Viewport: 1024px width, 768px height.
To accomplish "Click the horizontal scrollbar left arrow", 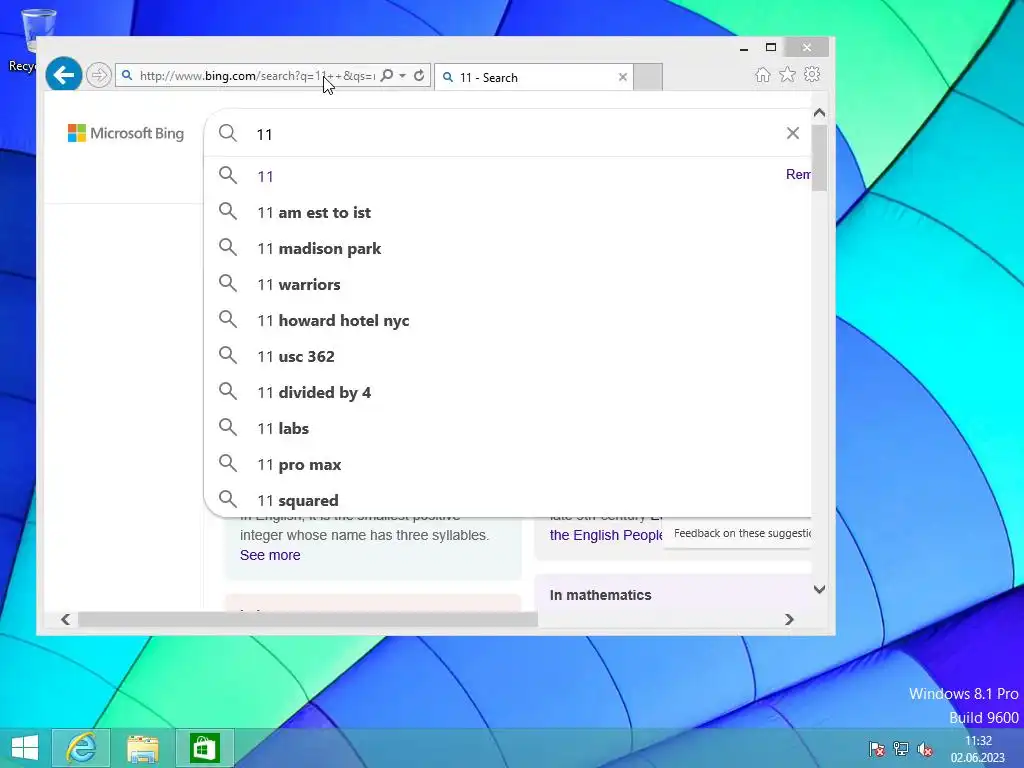I will pyautogui.click(x=65, y=619).
